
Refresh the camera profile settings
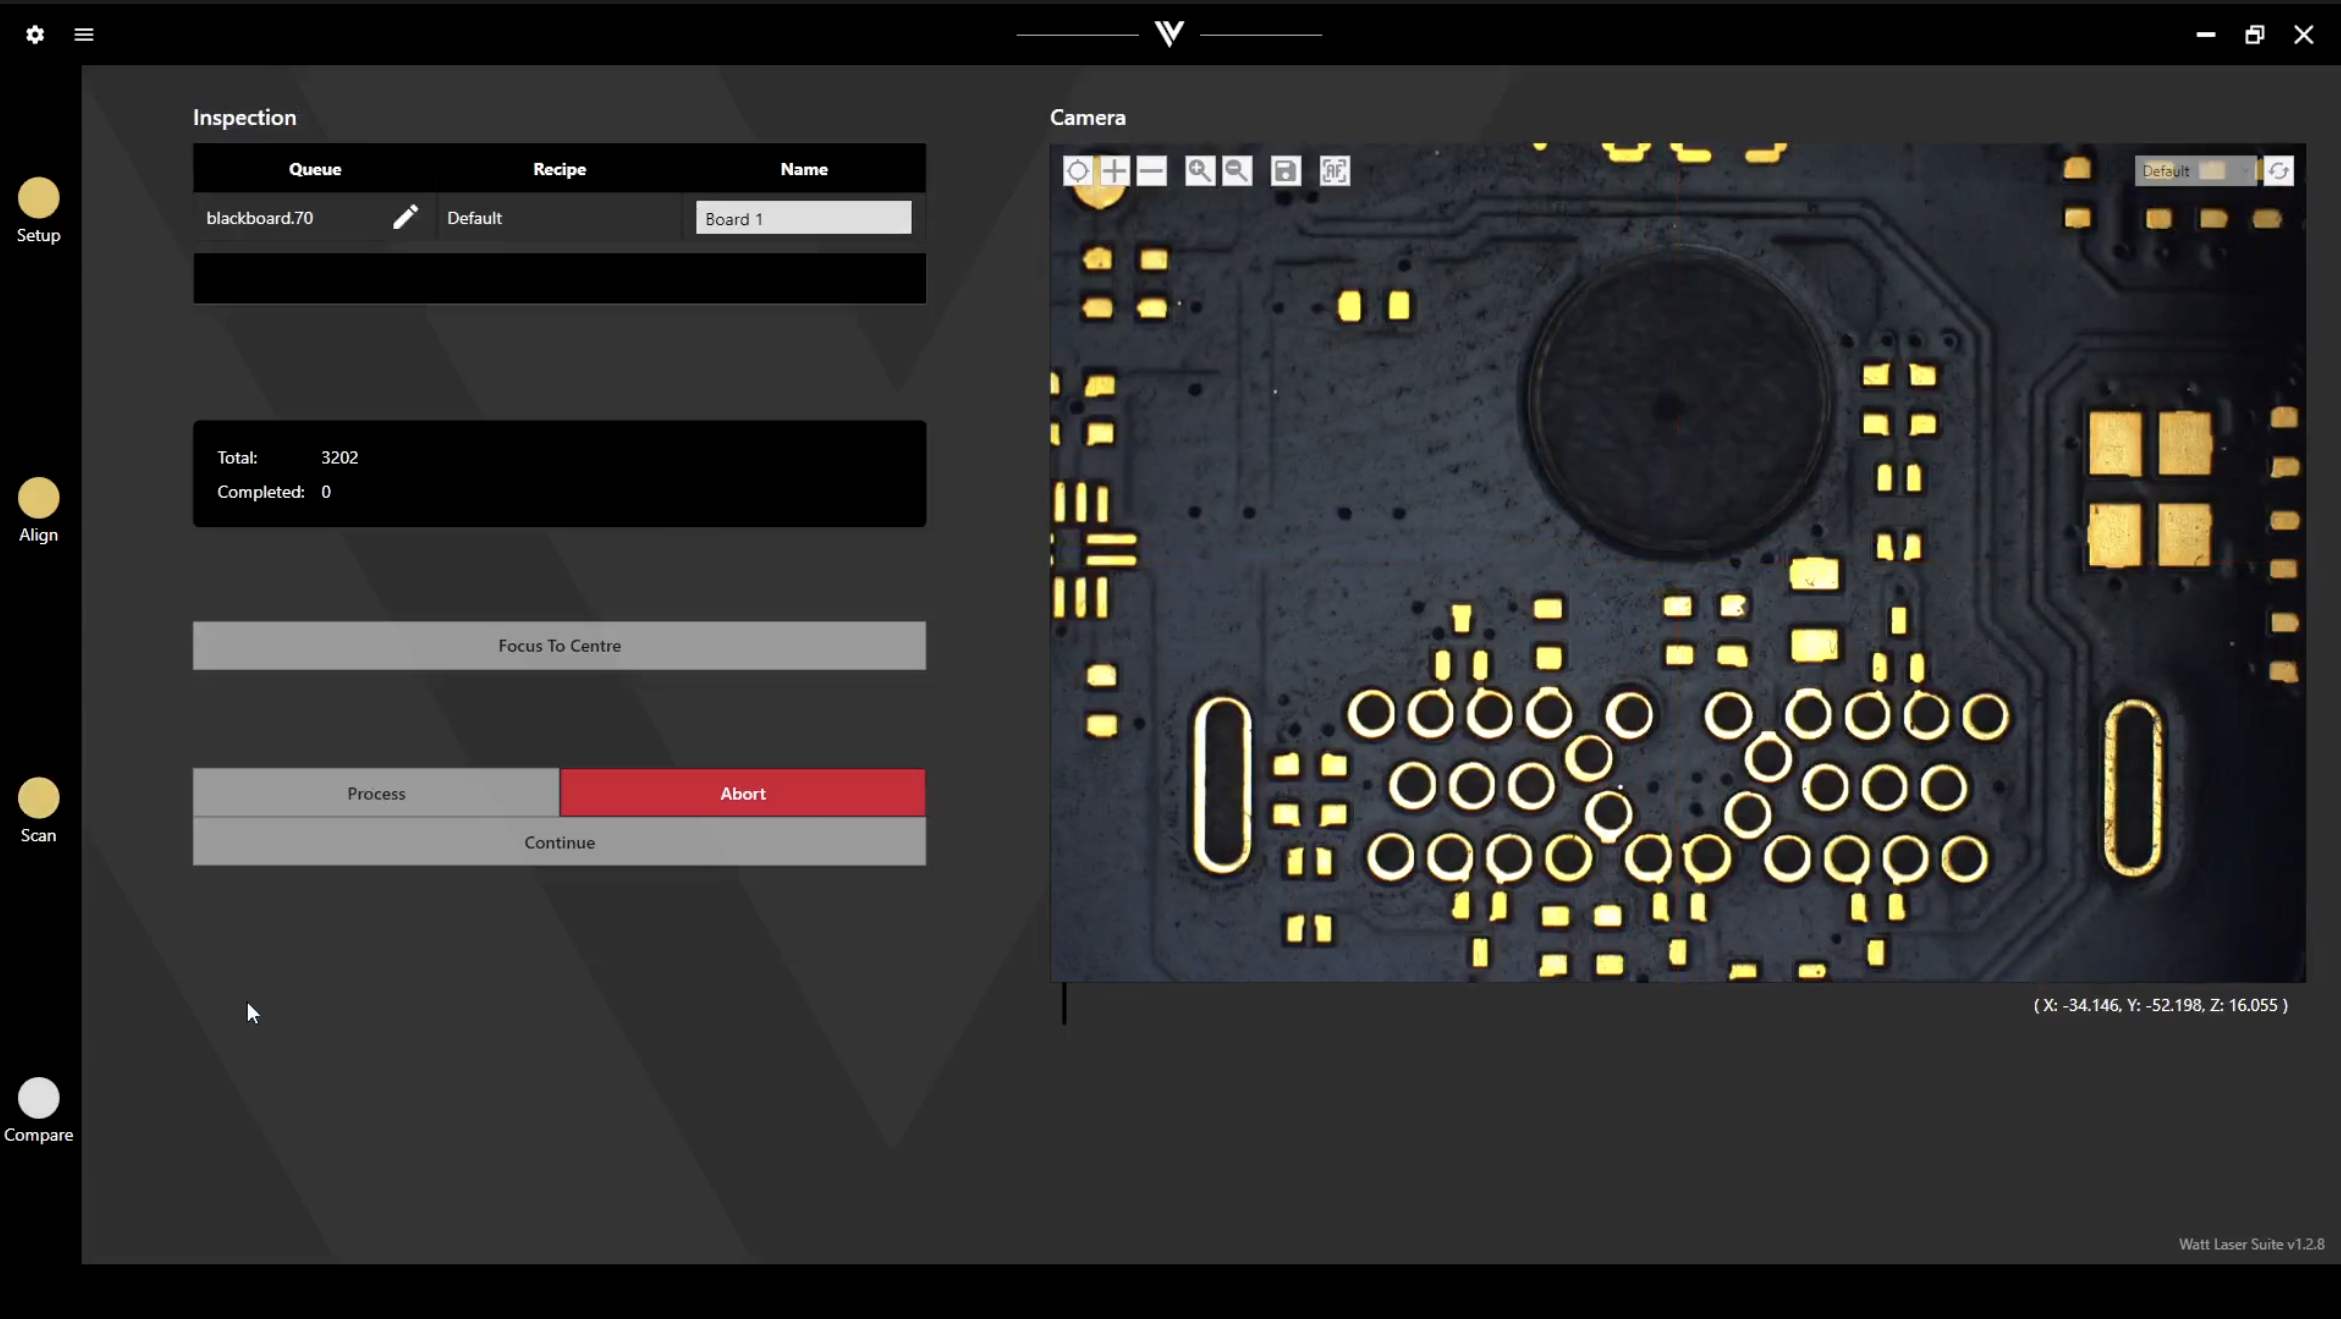click(2279, 170)
